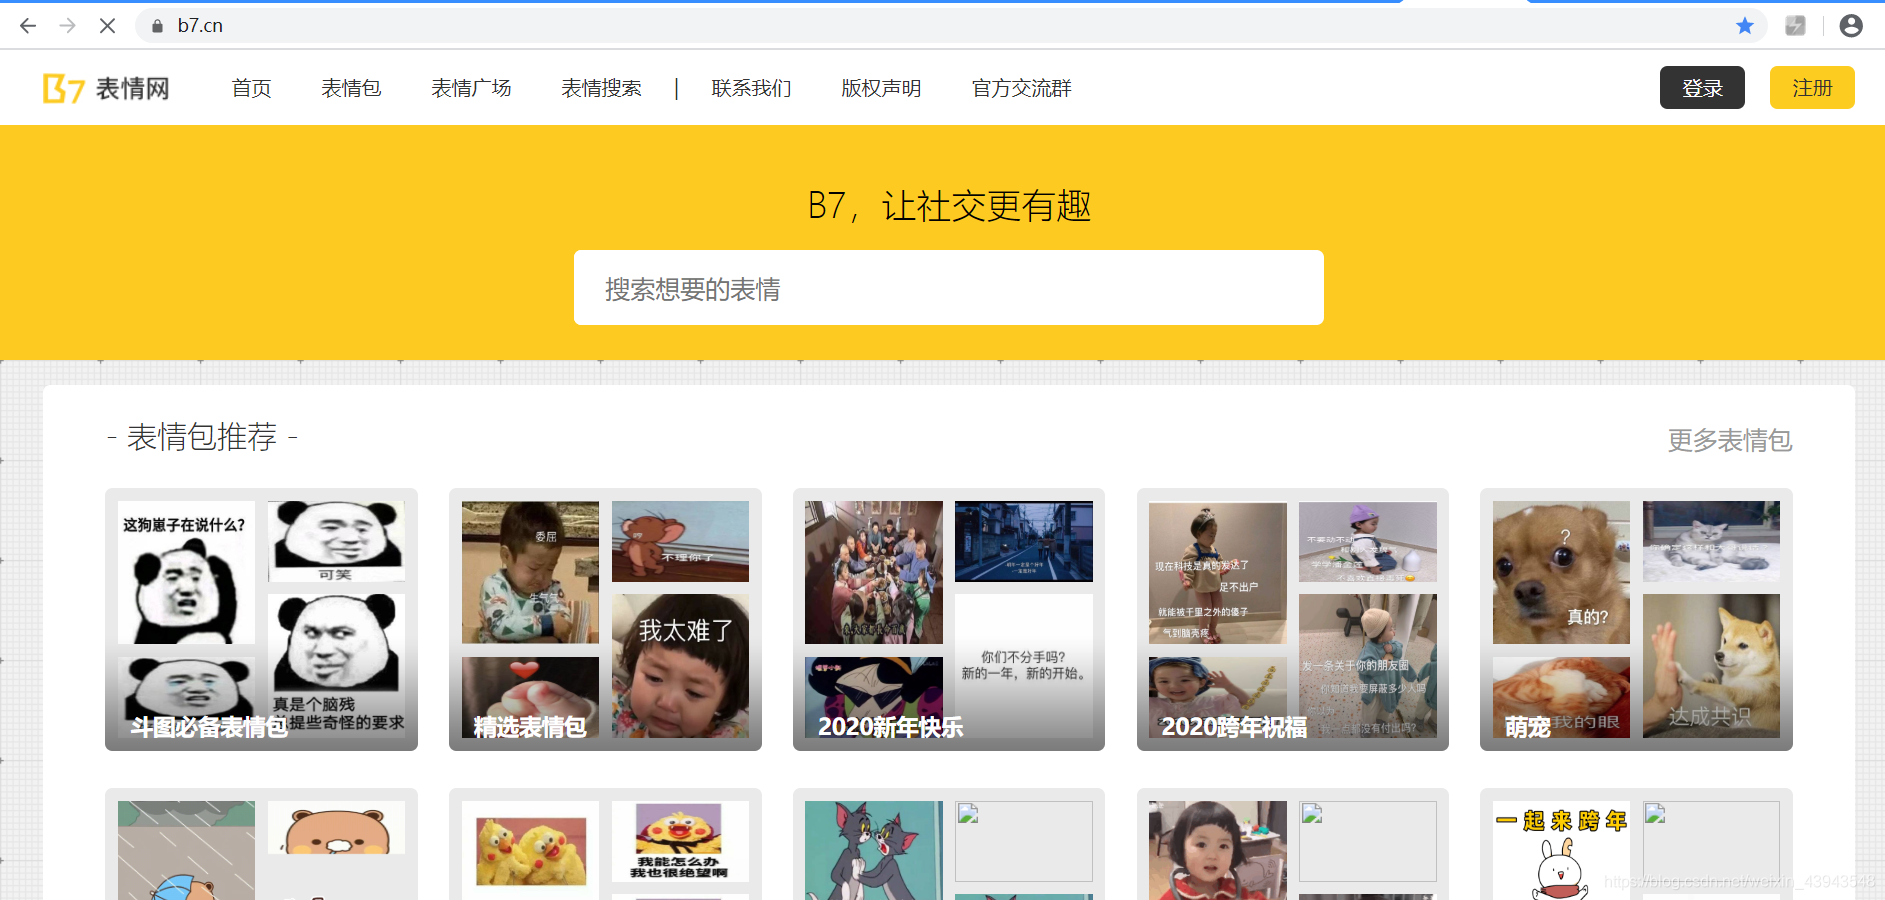The image size is (1885, 900).
Task: Click the 达成共识 shiba high-five image
Action: coord(1711,666)
